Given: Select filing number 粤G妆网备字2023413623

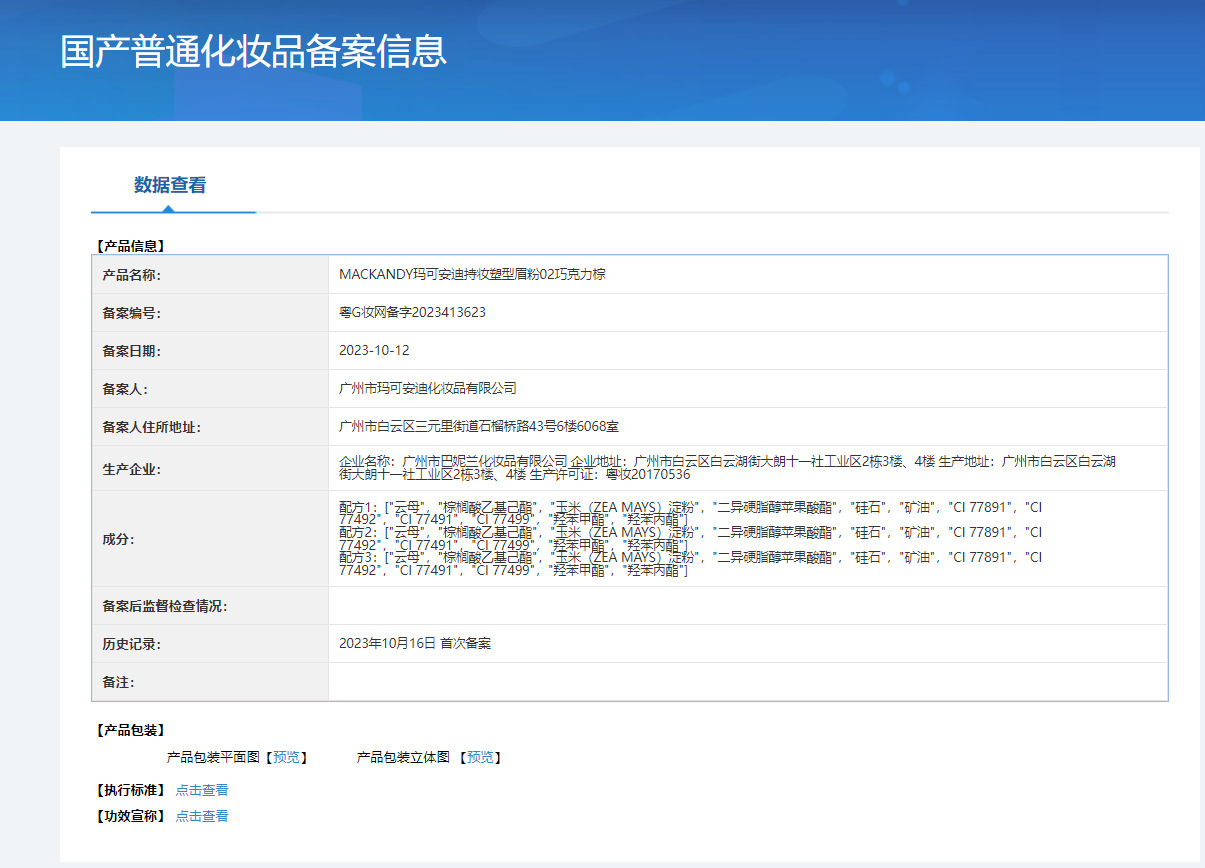Looking at the screenshot, I should click(413, 313).
